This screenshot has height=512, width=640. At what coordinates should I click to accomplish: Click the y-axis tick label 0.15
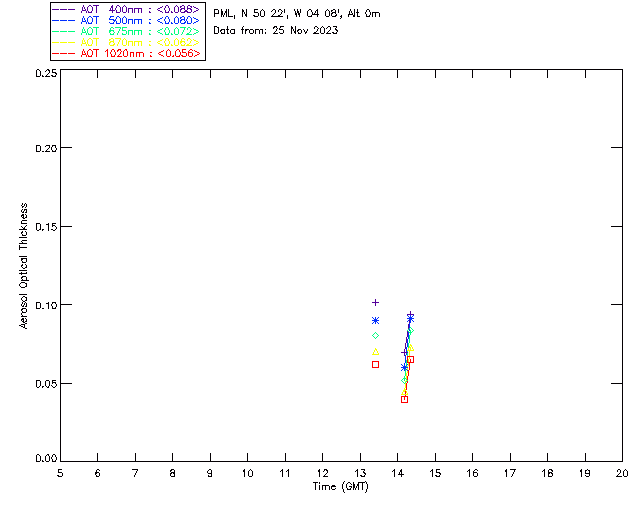point(46,227)
